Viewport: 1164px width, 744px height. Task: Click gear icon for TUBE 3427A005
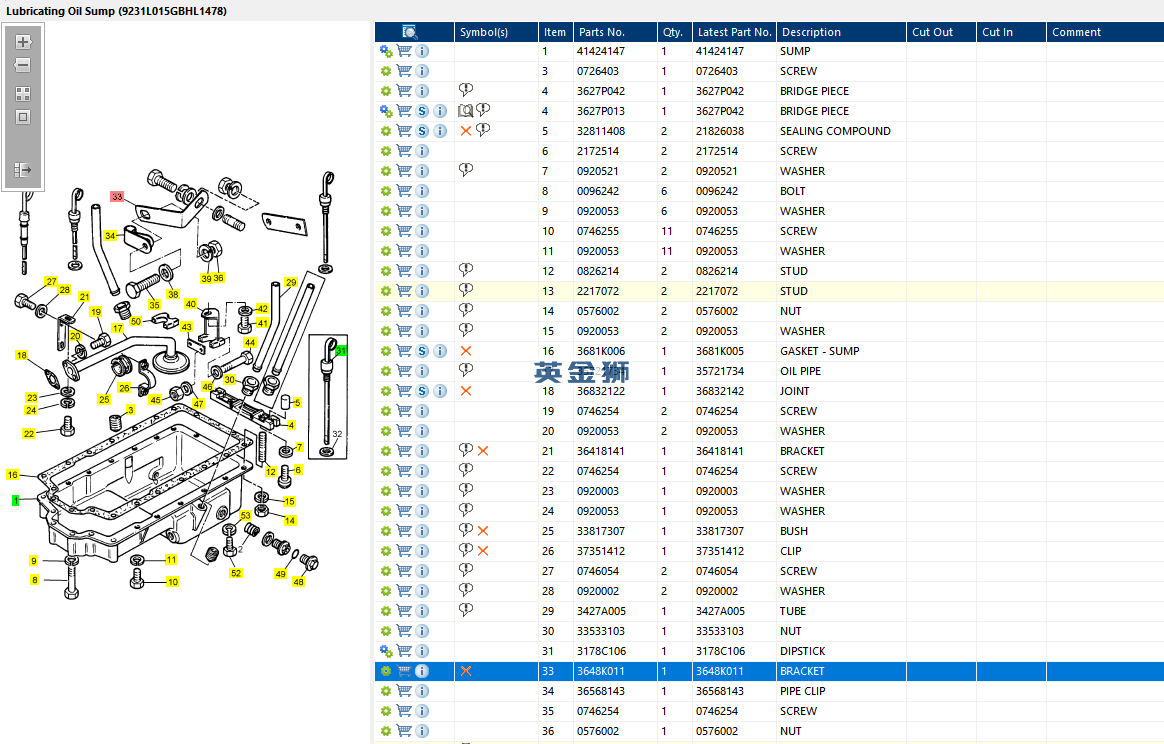pos(386,611)
